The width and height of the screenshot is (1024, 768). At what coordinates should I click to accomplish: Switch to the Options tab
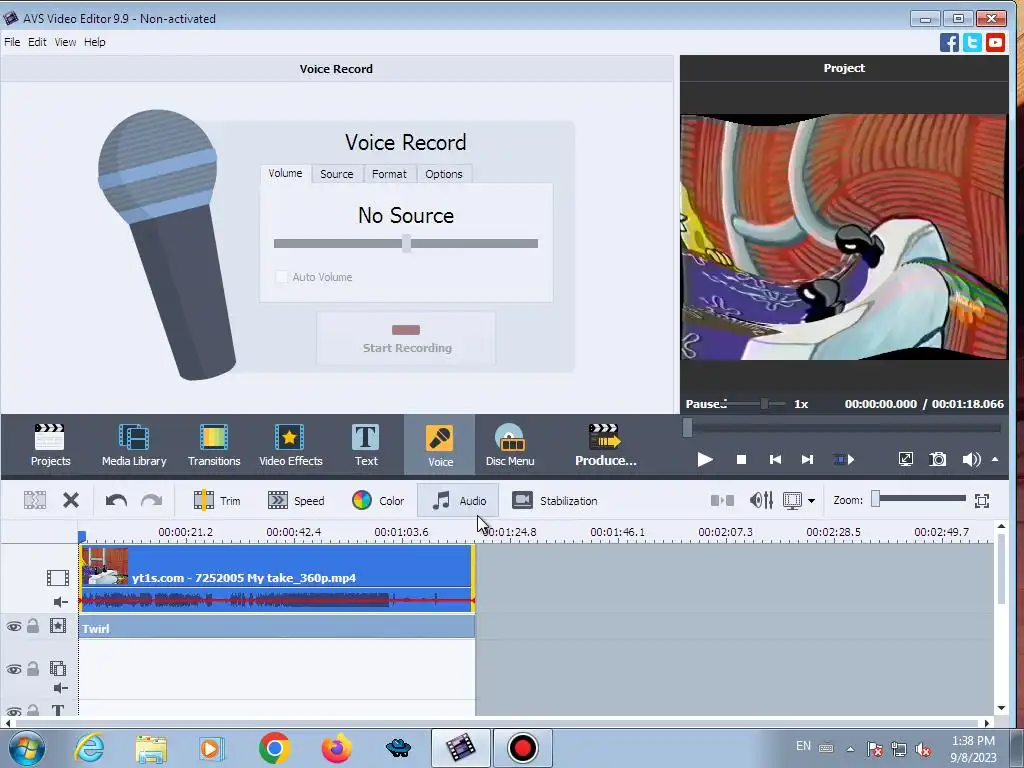click(443, 174)
